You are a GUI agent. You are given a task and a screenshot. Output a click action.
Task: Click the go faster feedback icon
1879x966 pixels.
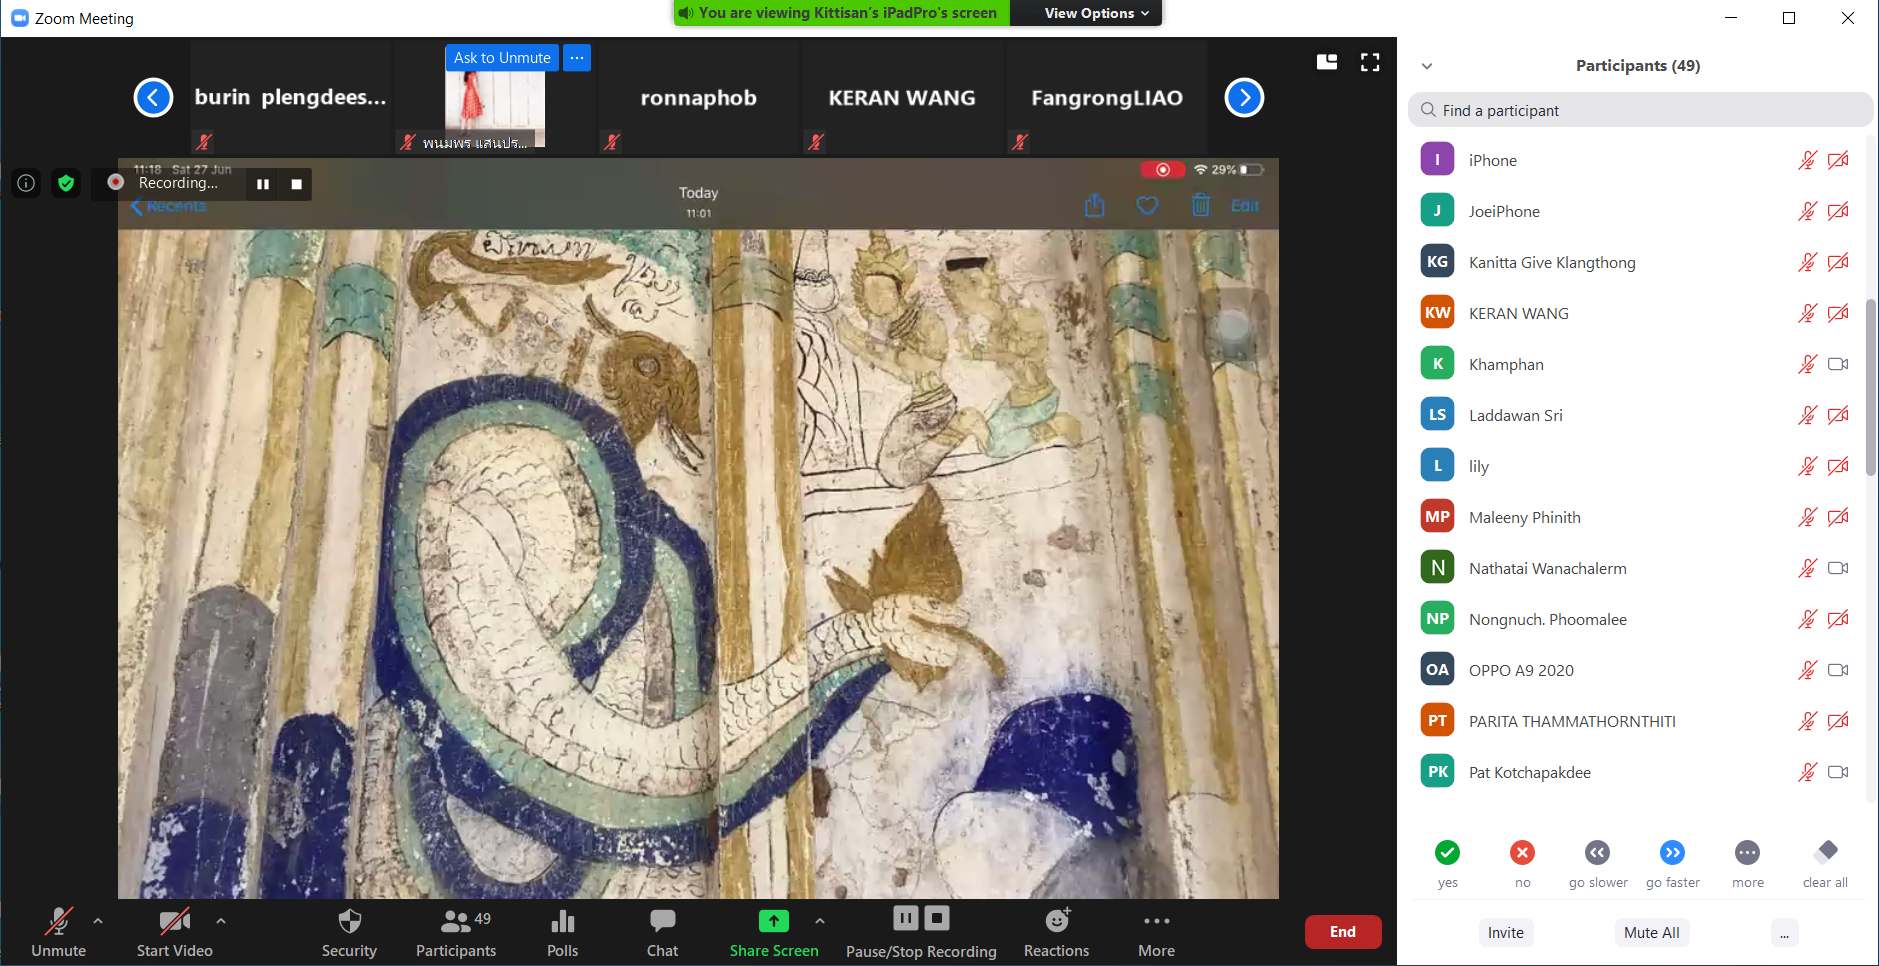[x=1672, y=852]
